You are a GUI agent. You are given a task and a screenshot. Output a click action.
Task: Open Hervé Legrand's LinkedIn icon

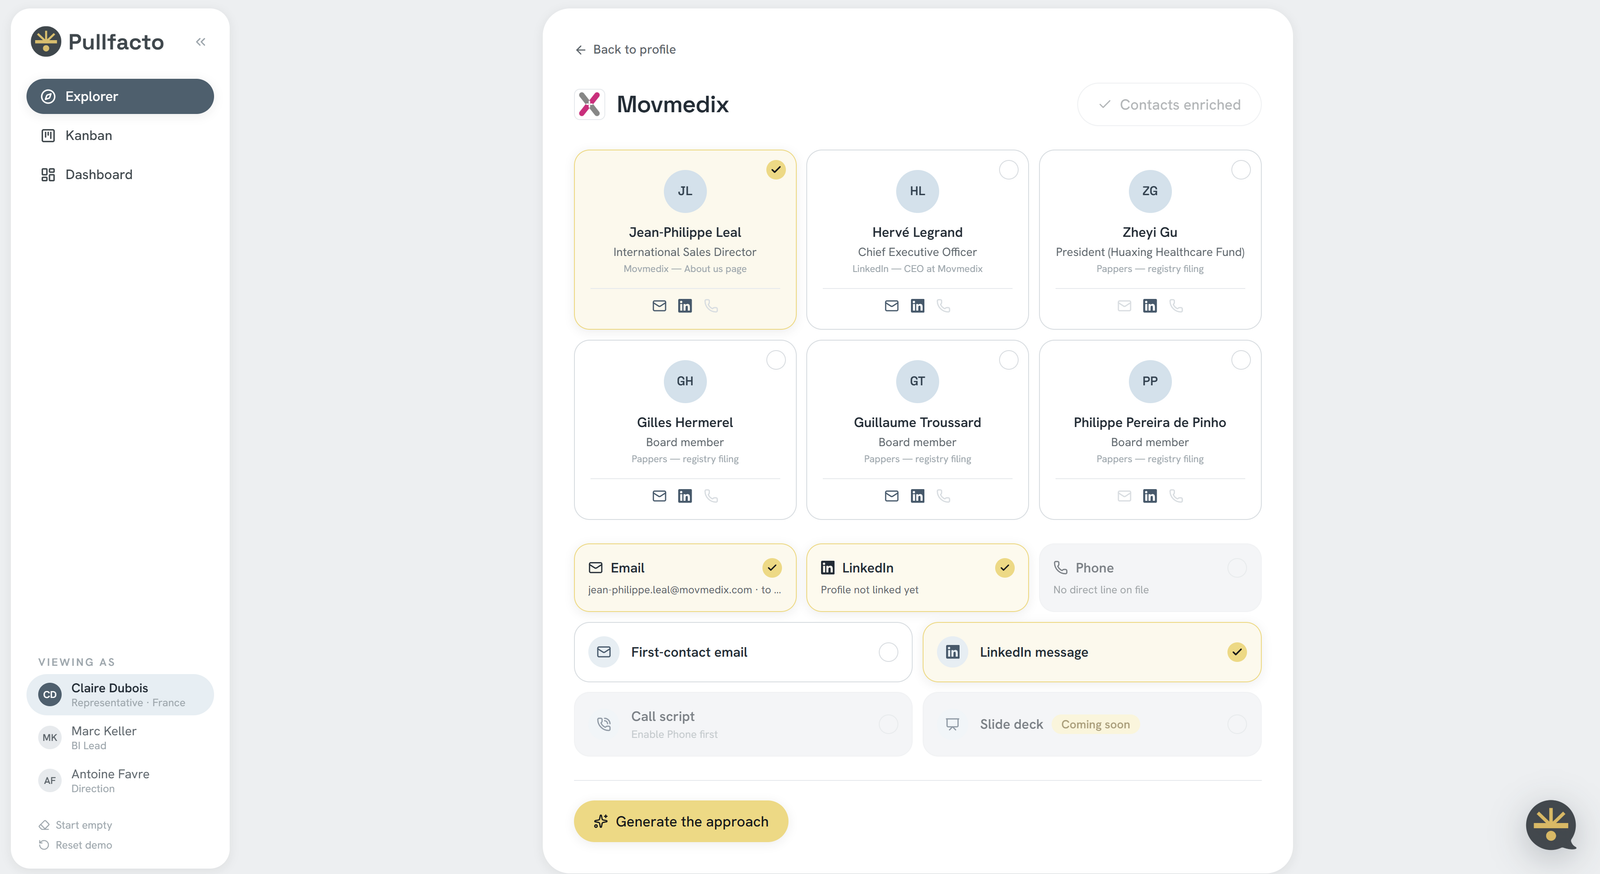pyautogui.click(x=918, y=306)
